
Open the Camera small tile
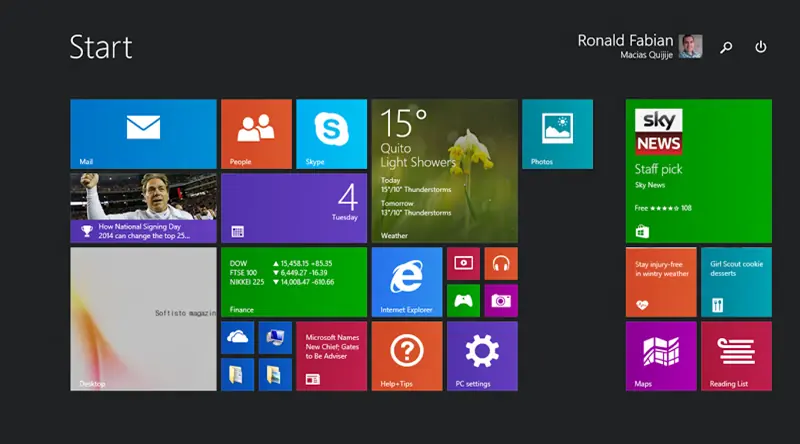pos(501,301)
